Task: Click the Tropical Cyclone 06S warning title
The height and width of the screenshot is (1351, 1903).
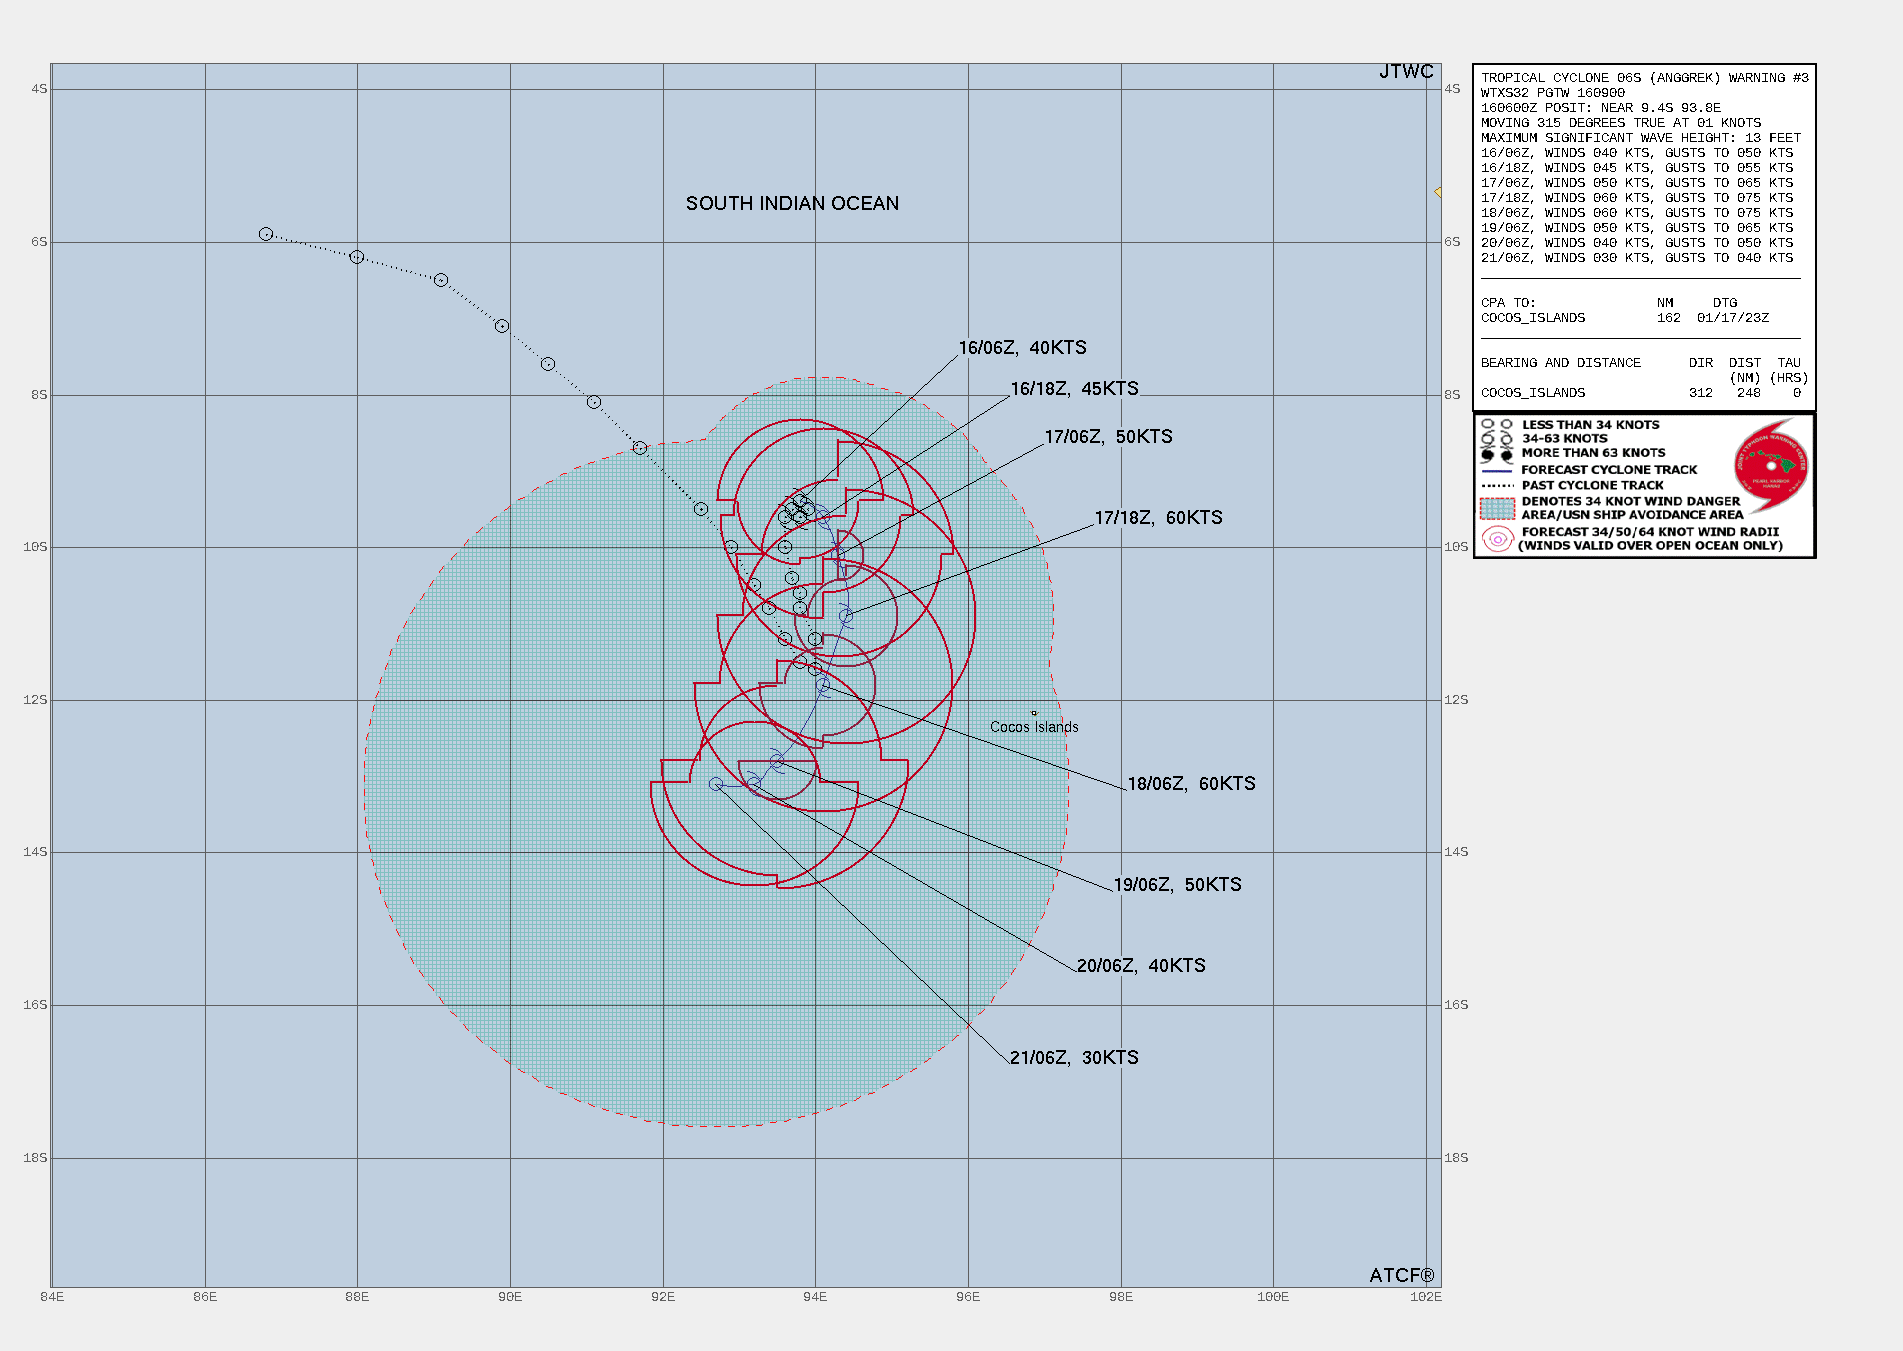Action: click(x=1644, y=78)
